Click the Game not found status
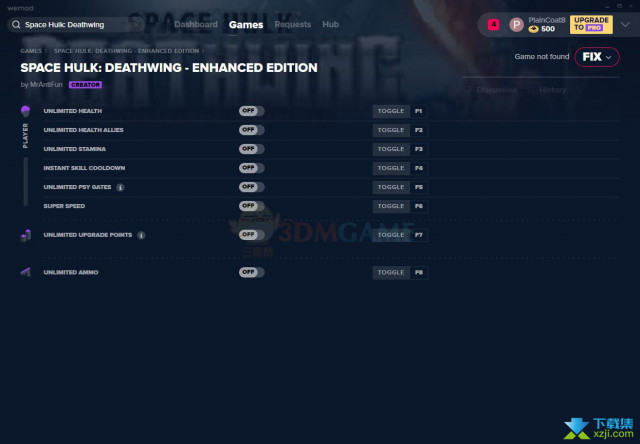This screenshot has width=640, height=444. coord(542,57)
